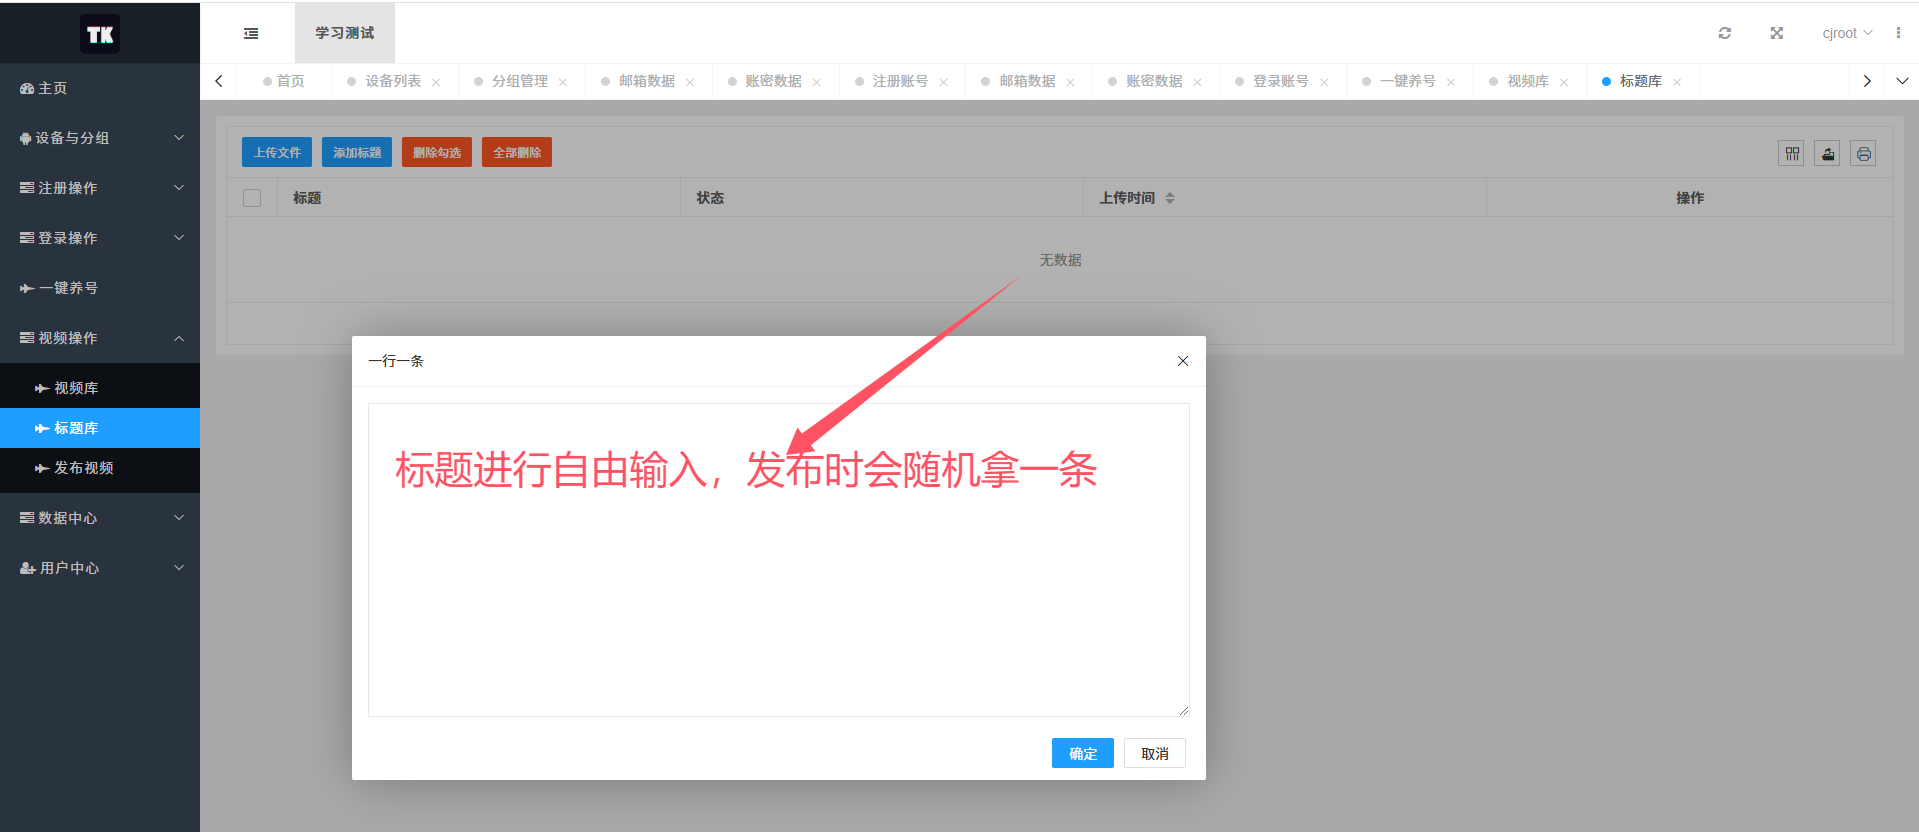This screenshot has height=832, width=1919.
Task: Open column filter icon in table toolbar
Action: click(x=1792, y=153)
